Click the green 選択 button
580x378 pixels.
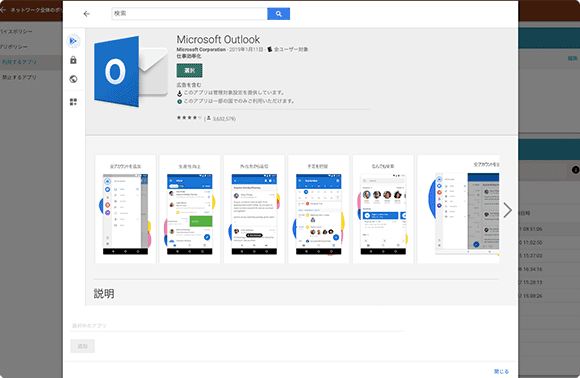point(189,70)
